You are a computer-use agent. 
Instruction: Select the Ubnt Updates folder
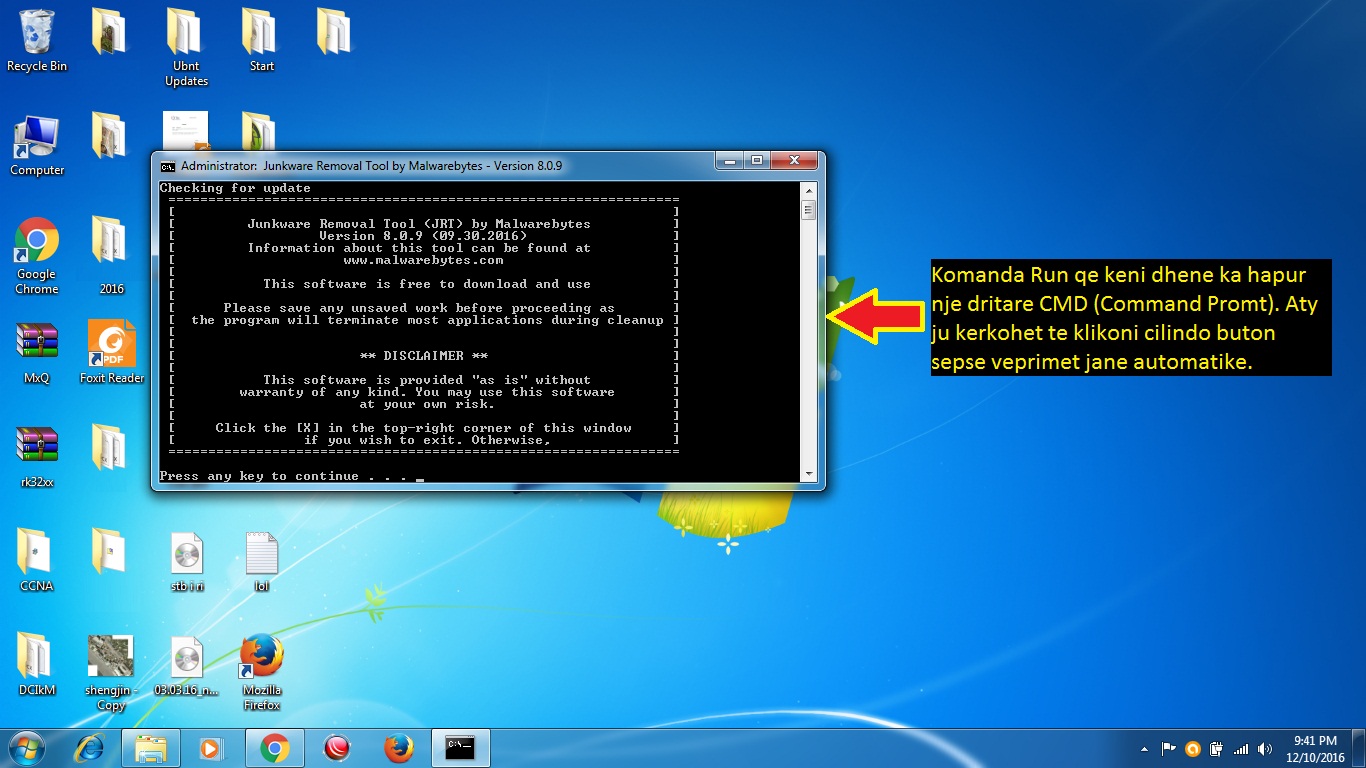tap(186, 48)
